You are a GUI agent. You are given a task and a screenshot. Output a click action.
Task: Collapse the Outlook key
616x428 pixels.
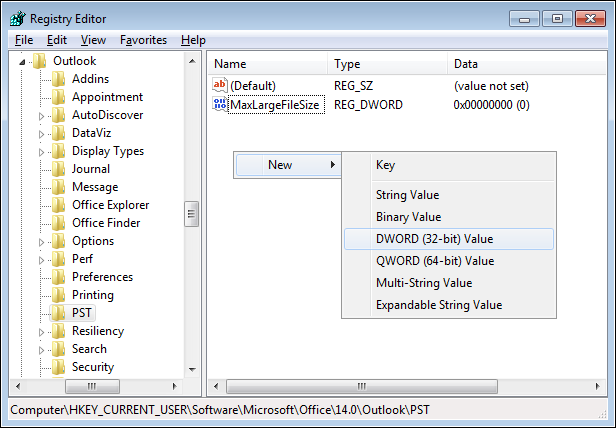(x=22, y=62)
